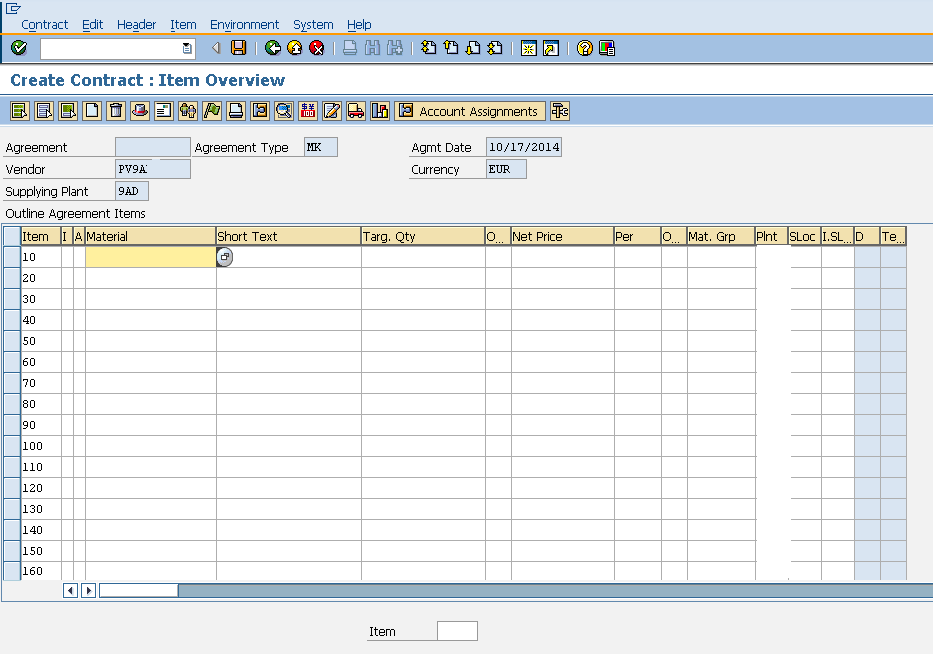
Task: Click the red Cancel X icon
Action: [x=317, y=48]
